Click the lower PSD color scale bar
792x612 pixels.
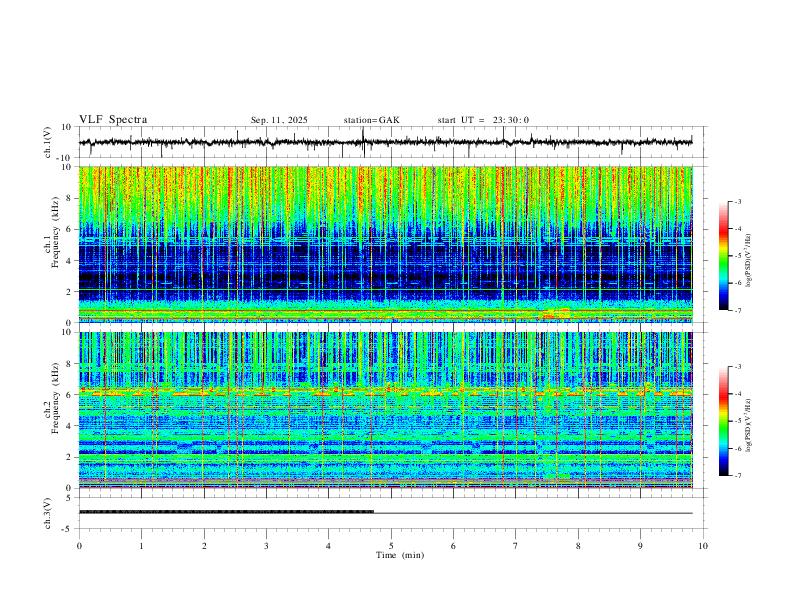point(724,421)
